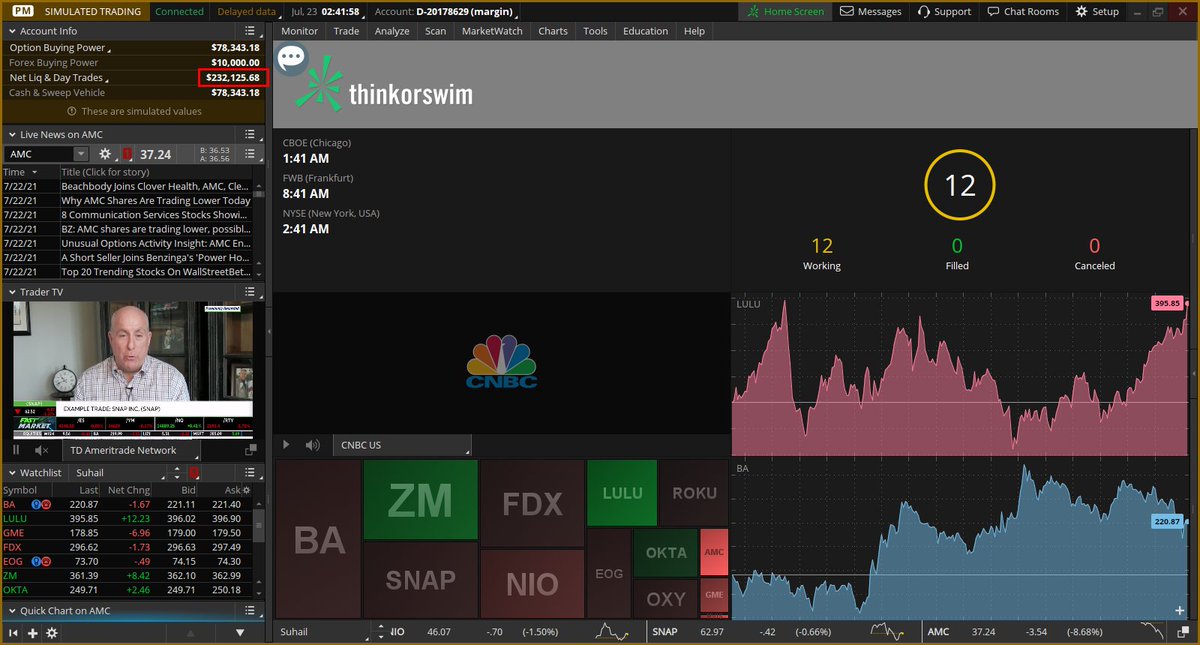Add a gadget with plus icon
Image resolution: width=1200 pixels, height=645 pixels.
click(33, 633)
